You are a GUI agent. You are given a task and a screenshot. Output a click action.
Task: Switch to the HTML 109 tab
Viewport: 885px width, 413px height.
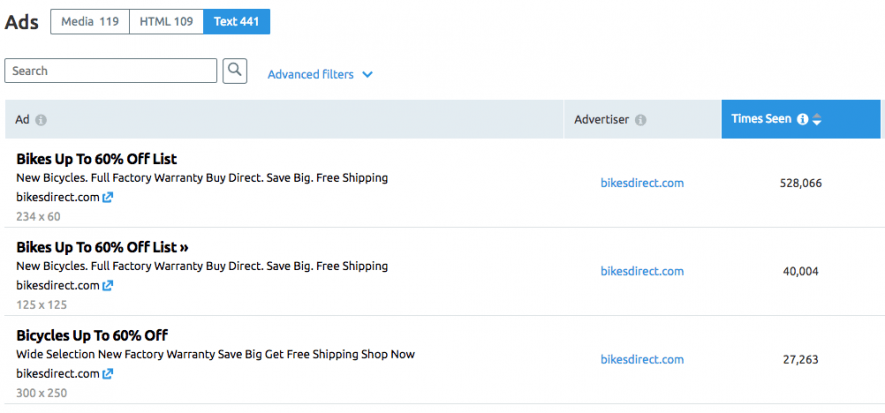[x=167, y=22]
